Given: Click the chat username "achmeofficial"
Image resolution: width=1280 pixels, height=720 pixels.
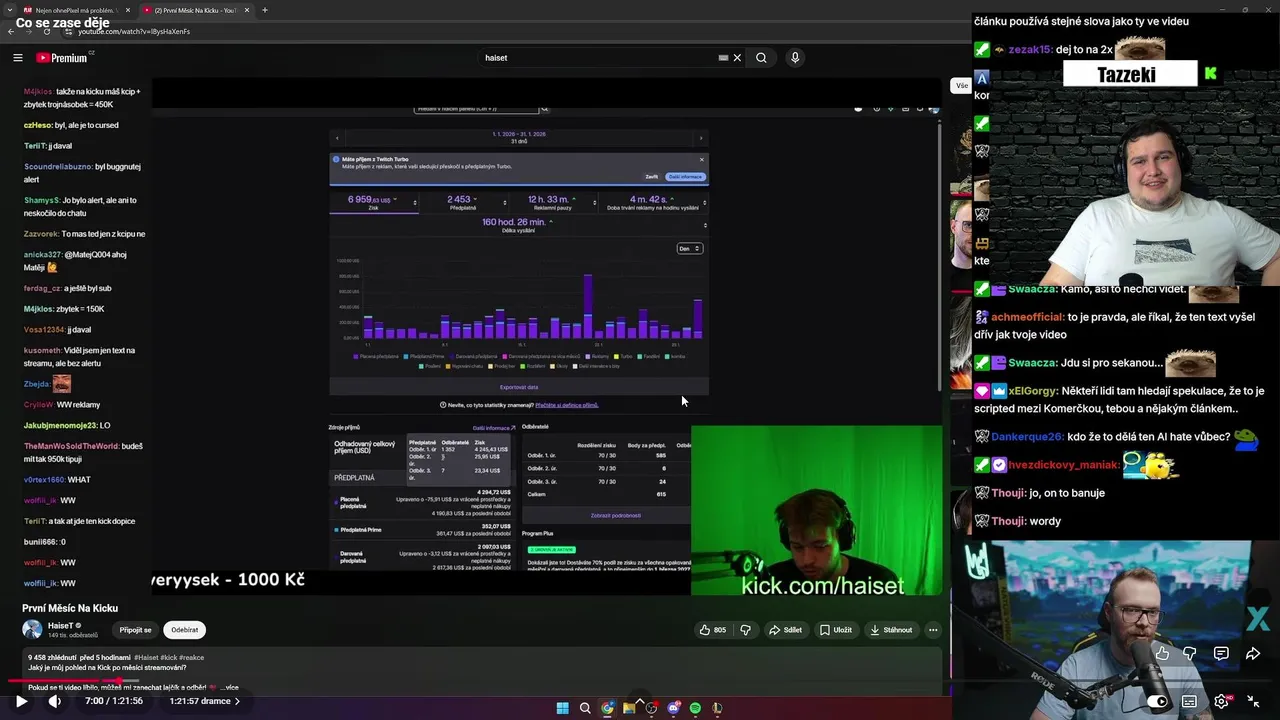Looking at the screenshot, I should pyautogui.click(x=1027, y=317).
